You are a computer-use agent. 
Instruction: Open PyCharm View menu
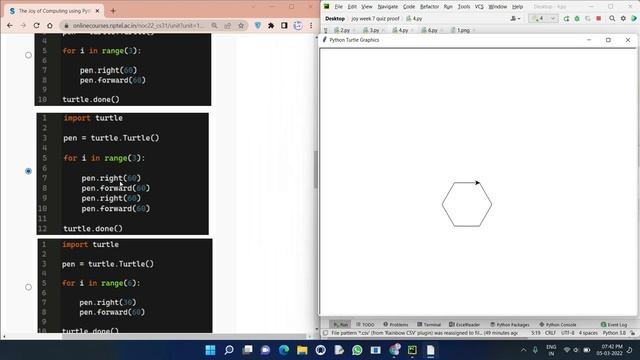pyautogui.click(x=367, y=7)
